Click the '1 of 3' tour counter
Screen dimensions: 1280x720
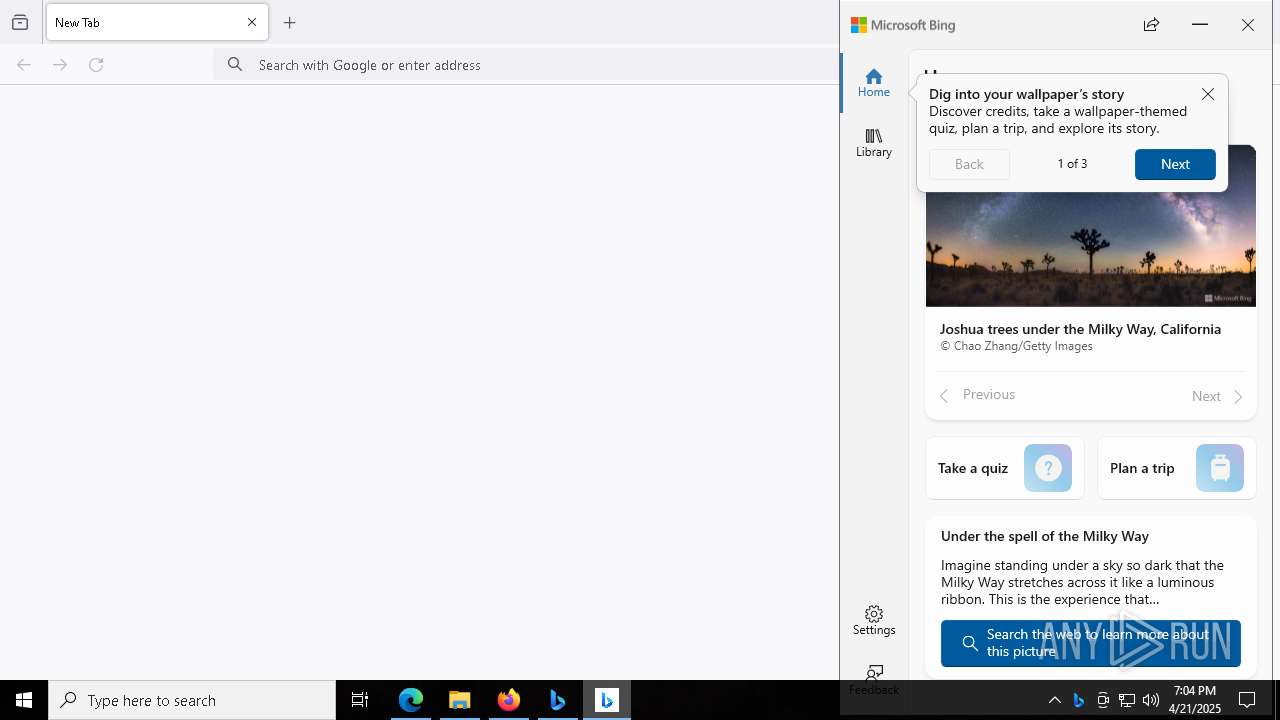(1072, 164)
